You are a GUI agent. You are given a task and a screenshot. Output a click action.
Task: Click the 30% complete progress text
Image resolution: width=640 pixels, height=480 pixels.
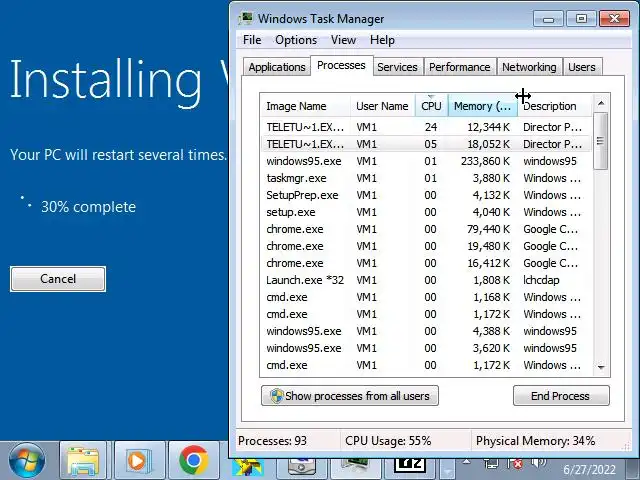coord(89,207)
